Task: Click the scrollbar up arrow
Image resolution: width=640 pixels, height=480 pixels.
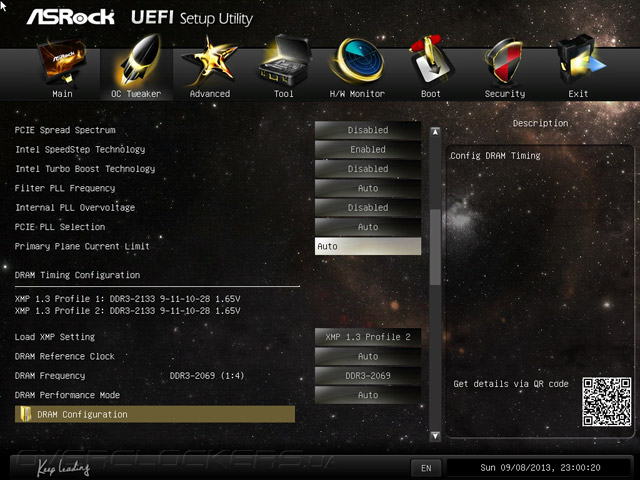Action: (435, 132)
